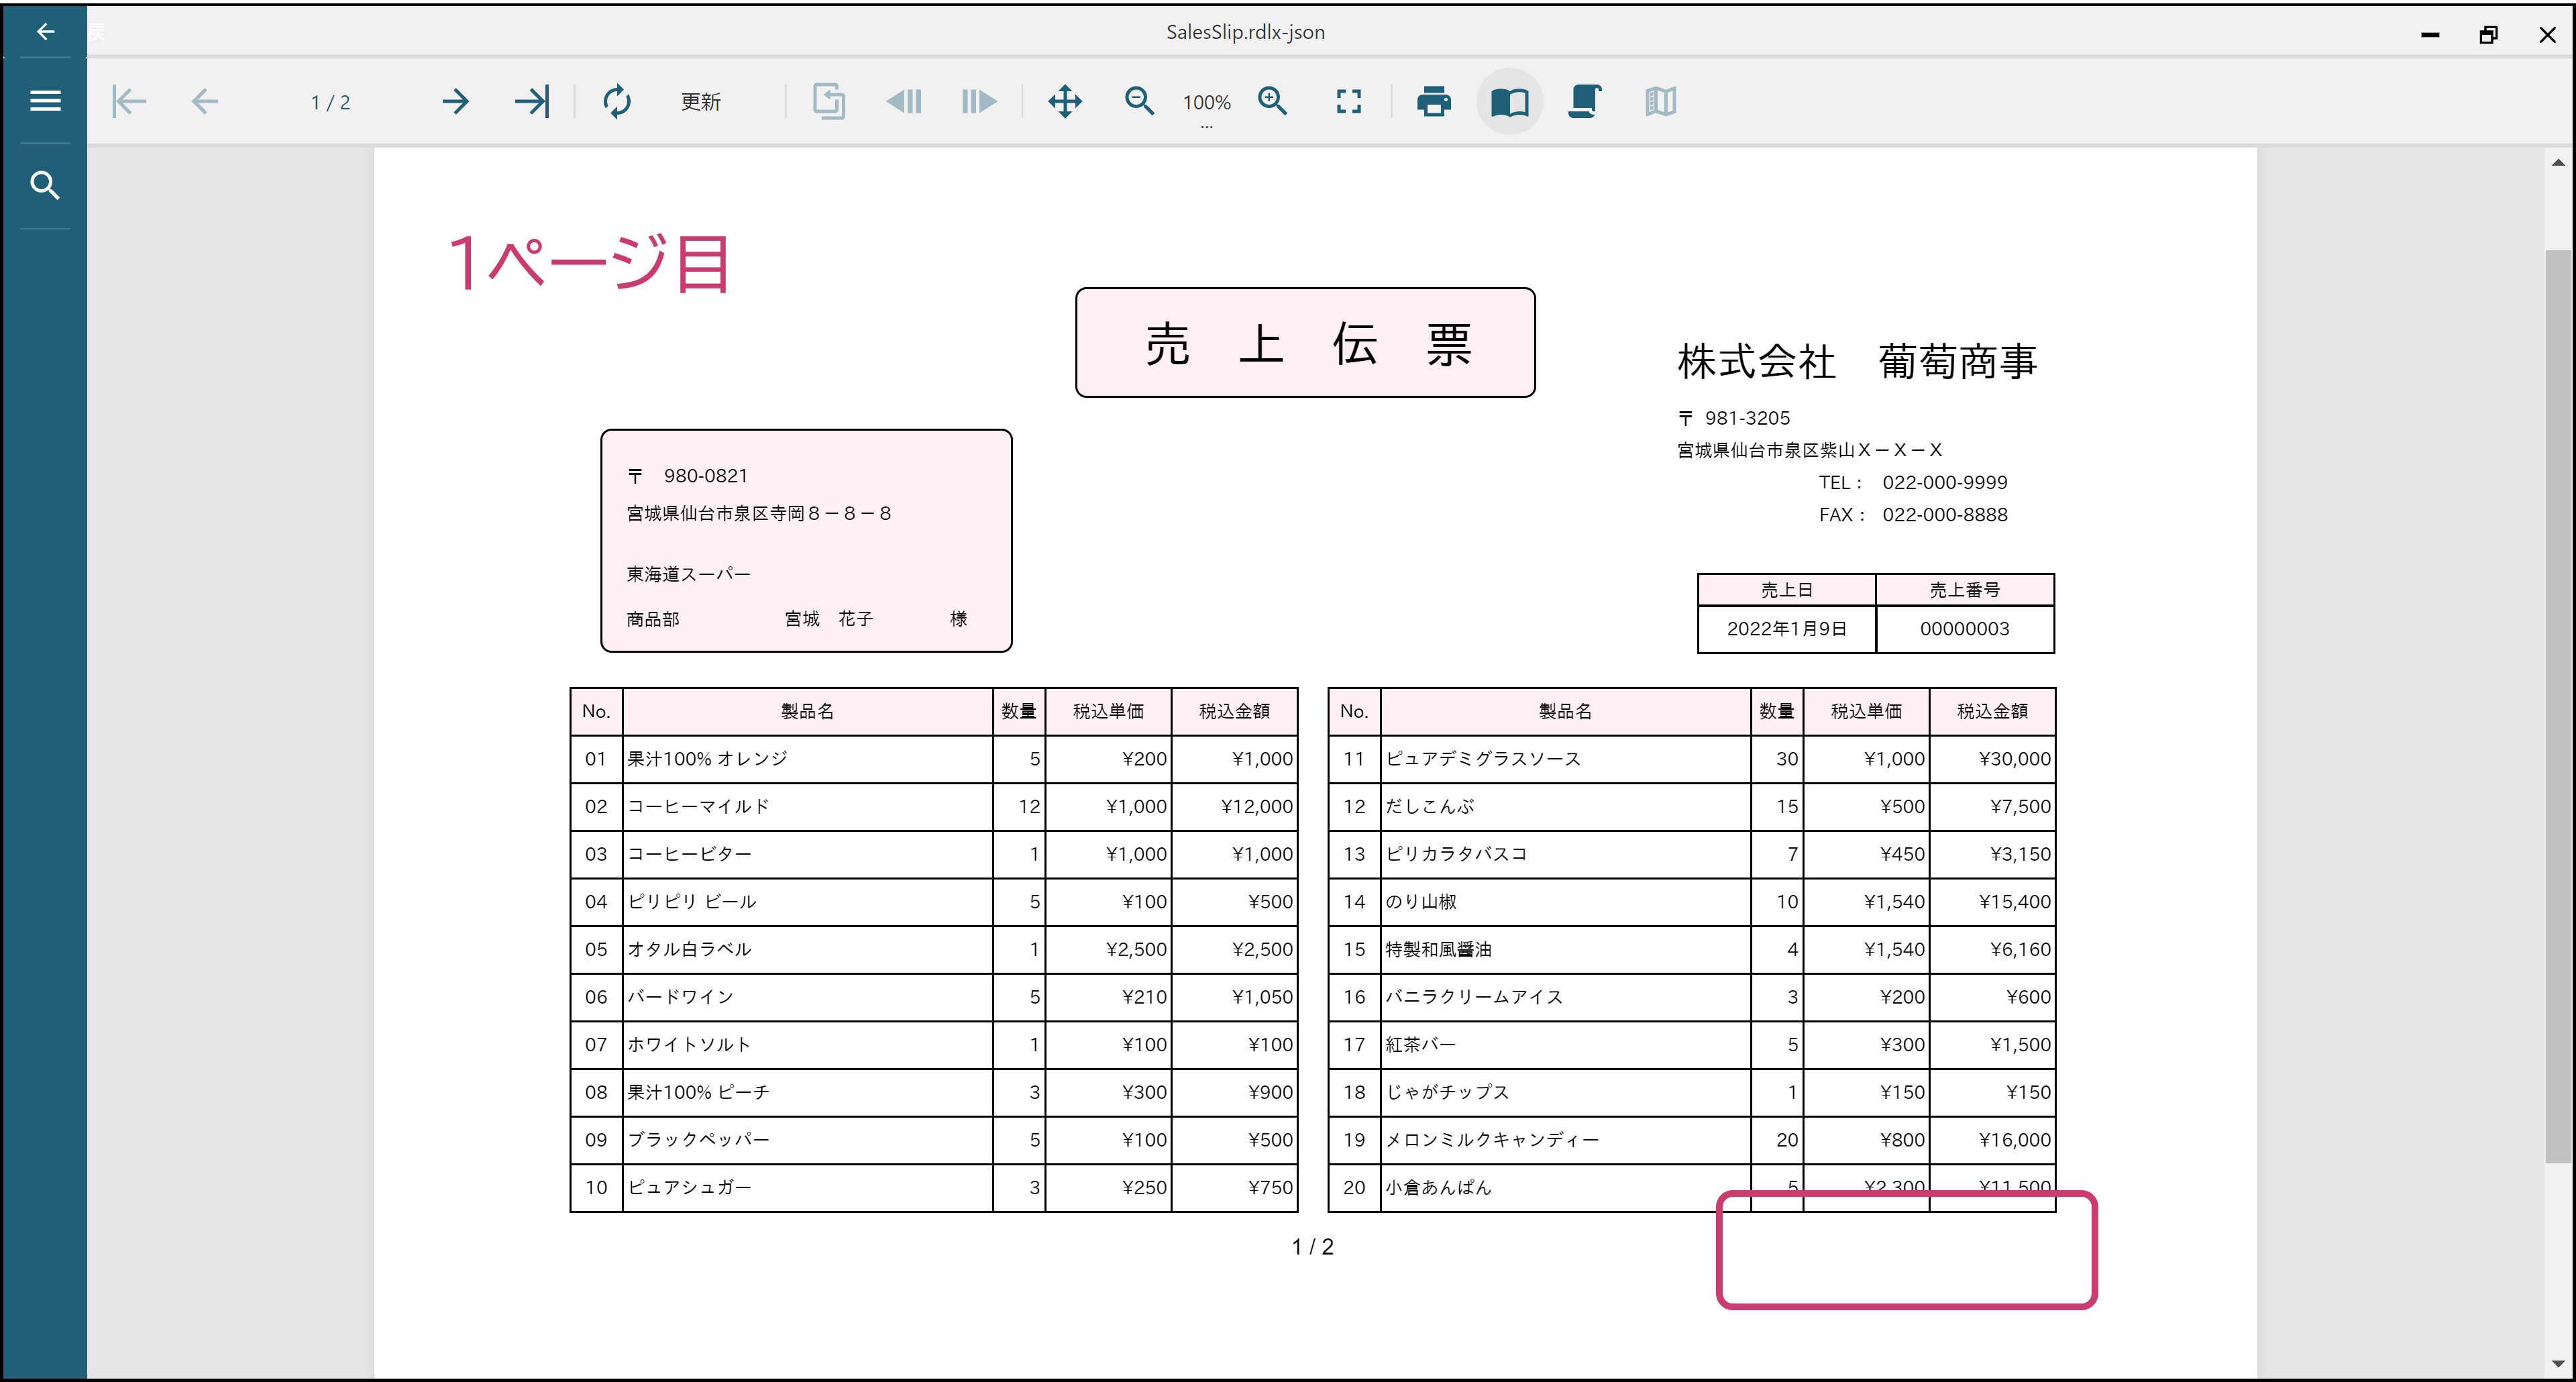Click customer name 東海道スーパー
The image size is (2576, 1382).
[688, 574]
